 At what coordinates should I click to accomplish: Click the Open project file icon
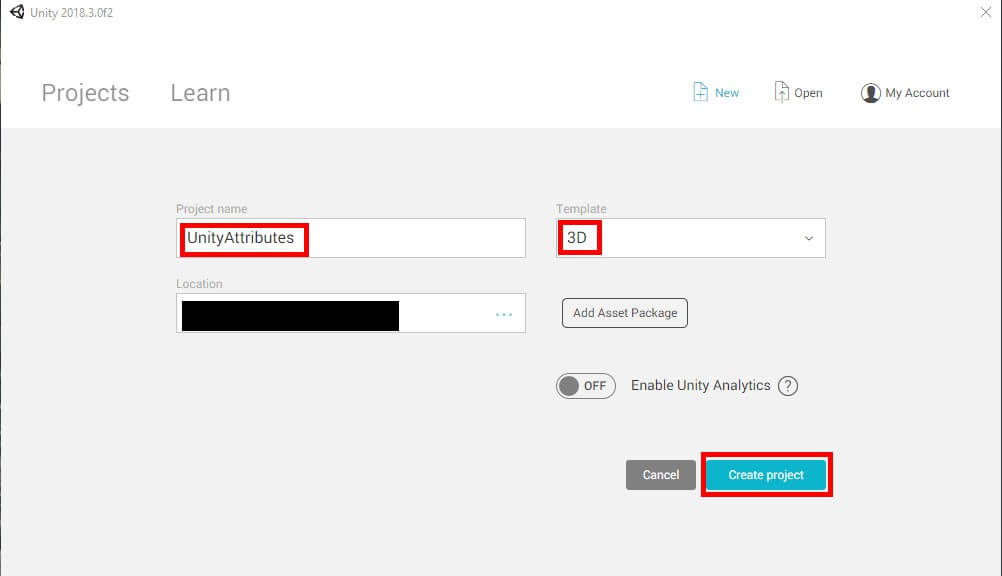coord(781,92)
